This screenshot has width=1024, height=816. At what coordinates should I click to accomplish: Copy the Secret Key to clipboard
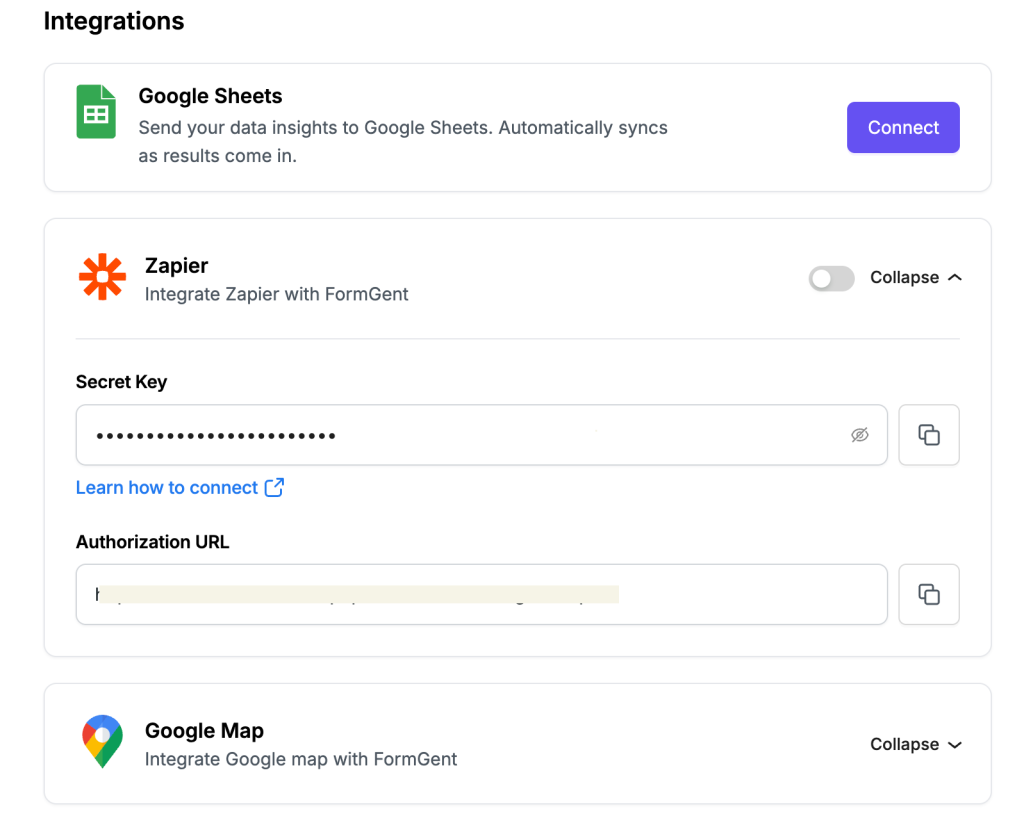pos(929,435)
